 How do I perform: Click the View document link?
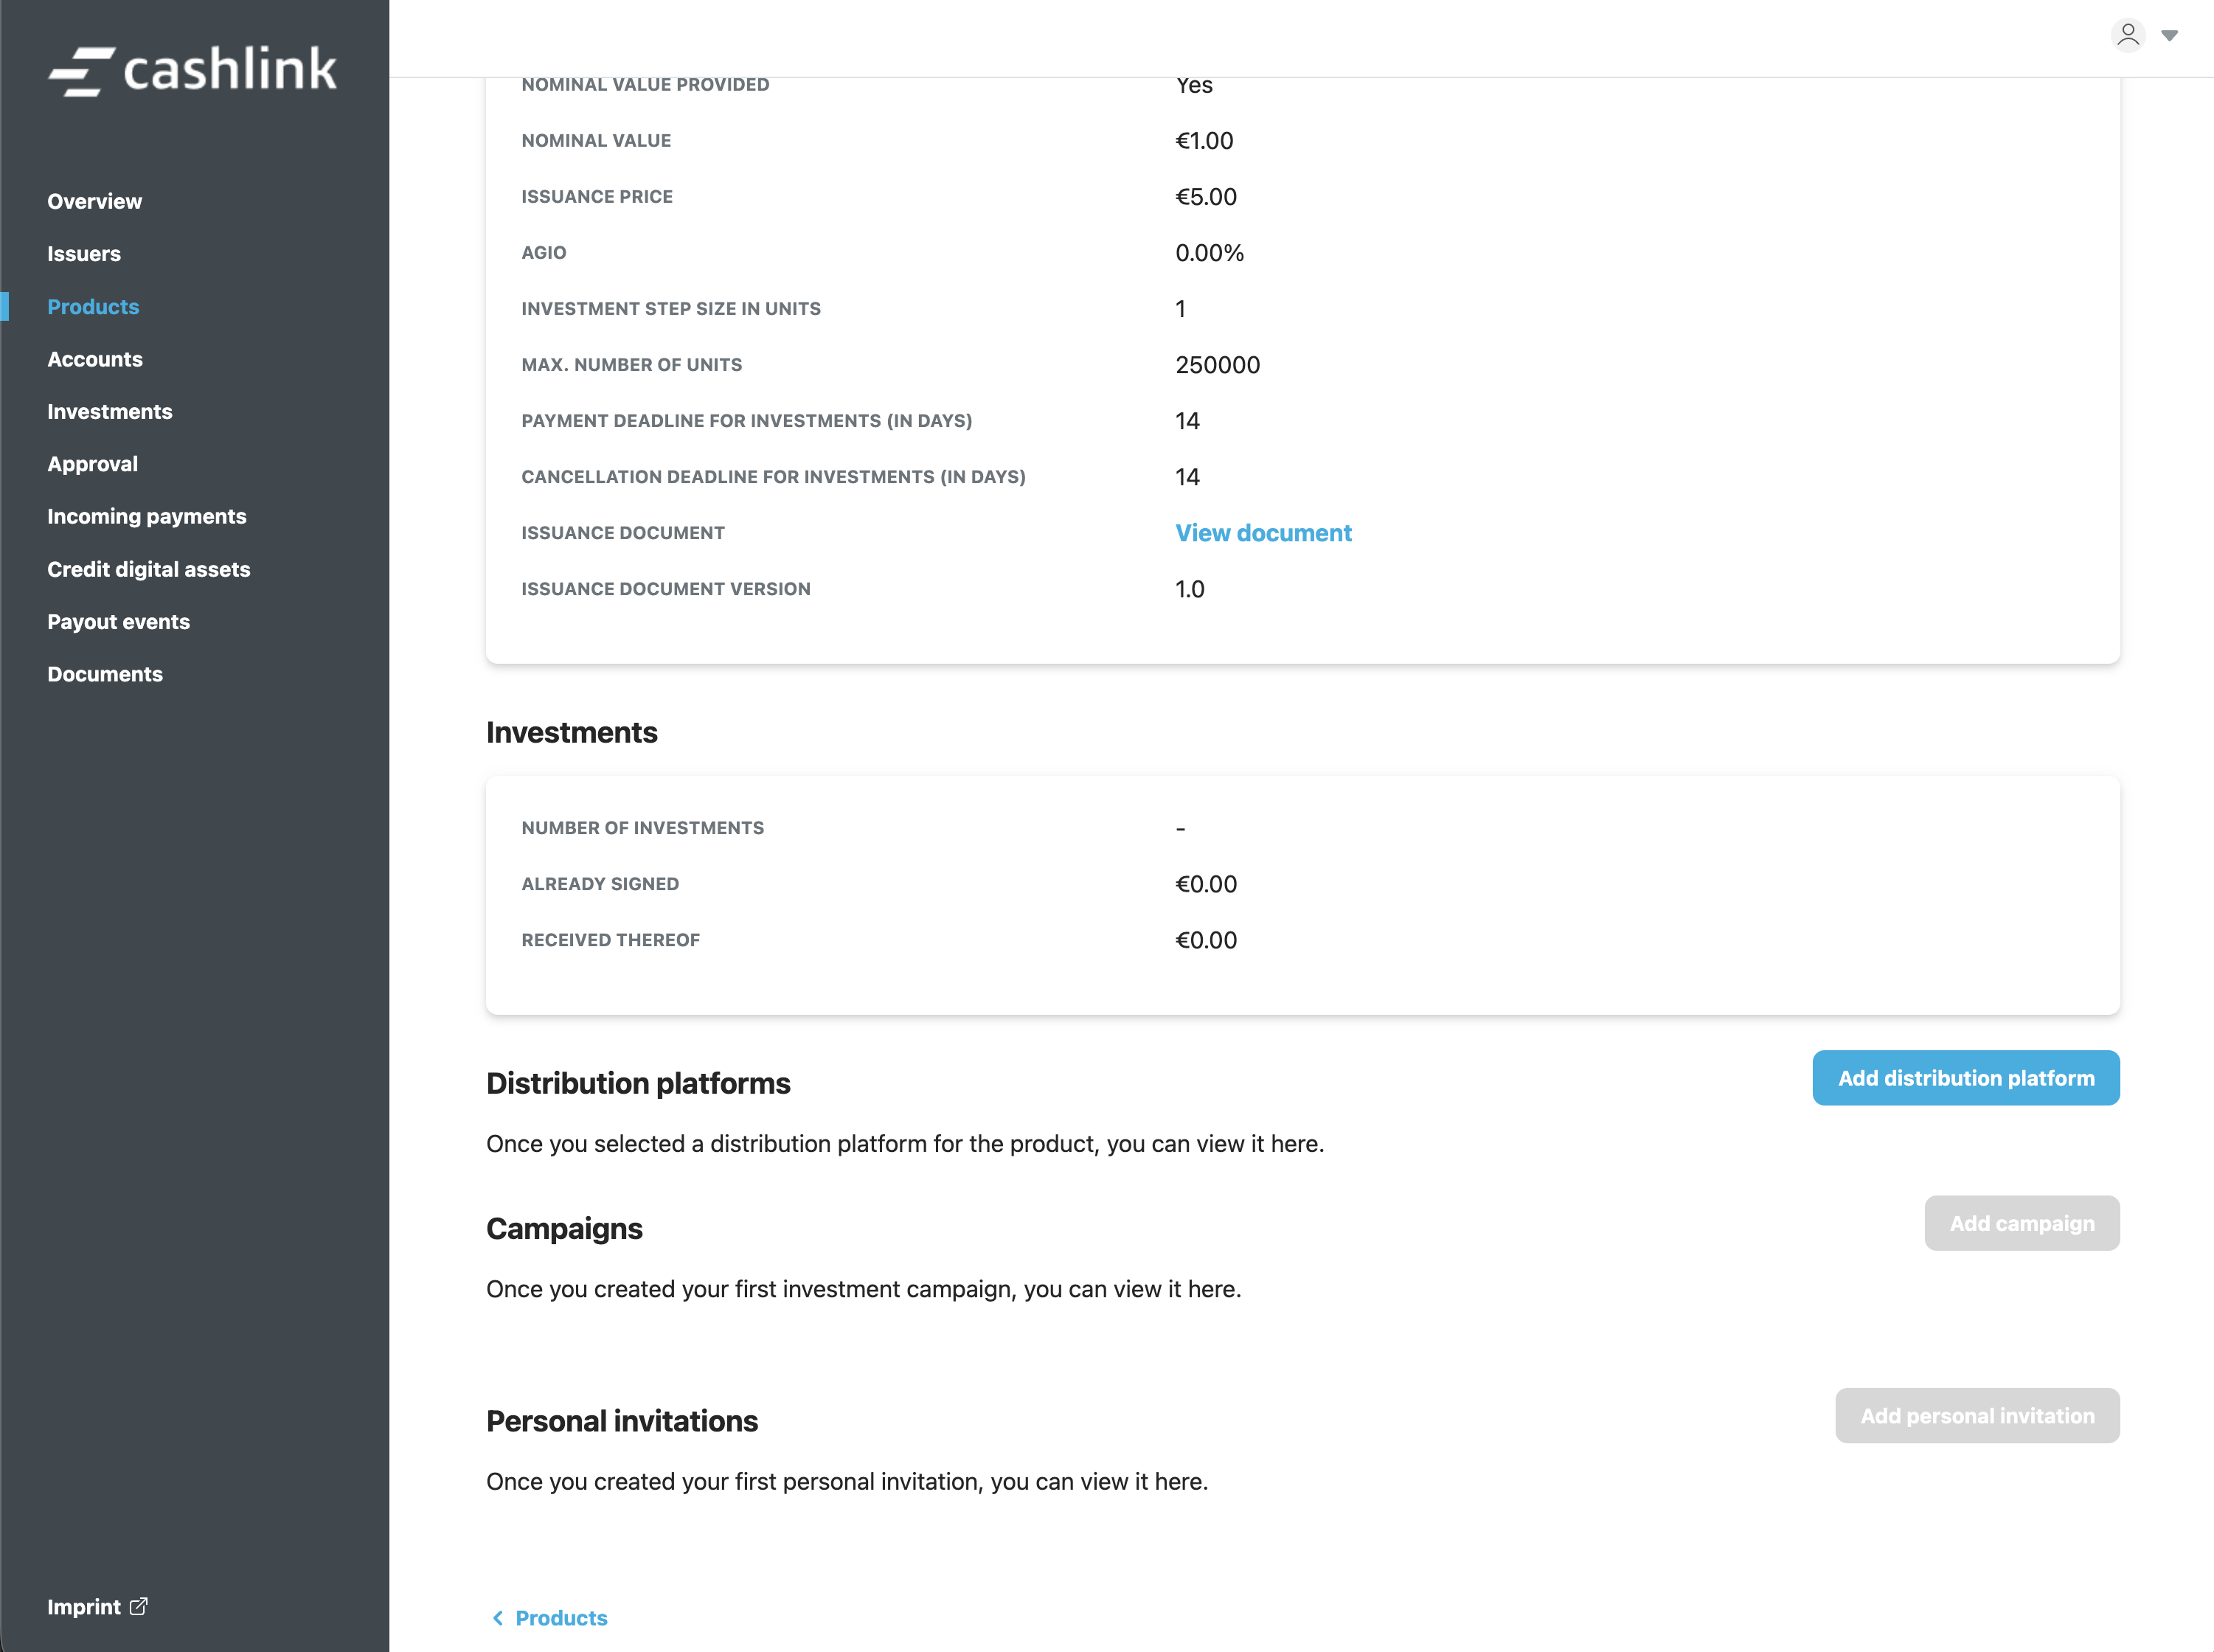pyautogui.click(x=1263, y=533)
